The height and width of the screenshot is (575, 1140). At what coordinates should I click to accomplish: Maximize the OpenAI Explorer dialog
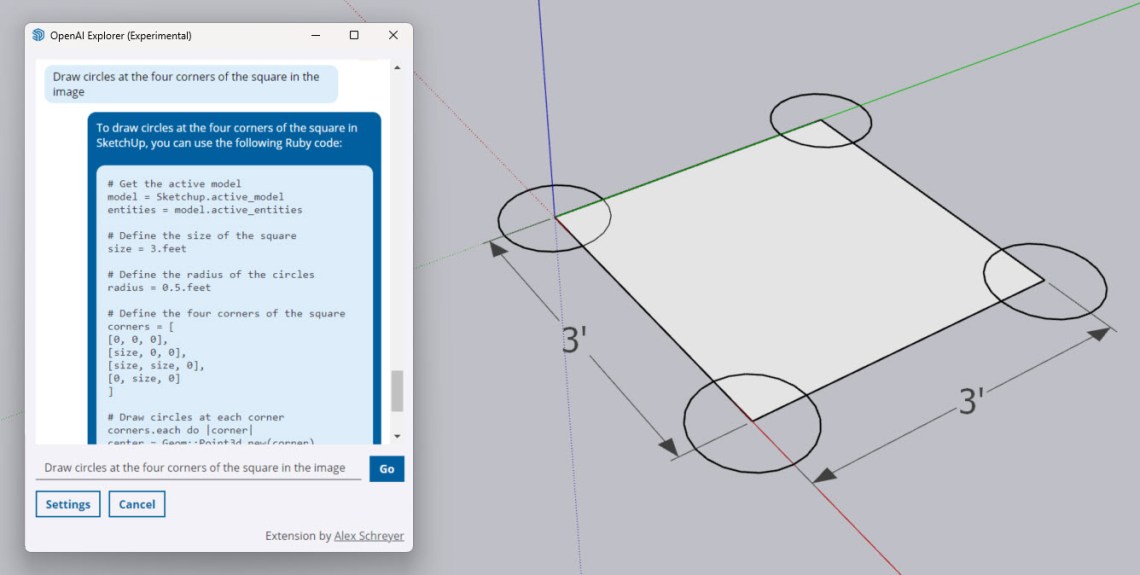[x=354, y=35]
